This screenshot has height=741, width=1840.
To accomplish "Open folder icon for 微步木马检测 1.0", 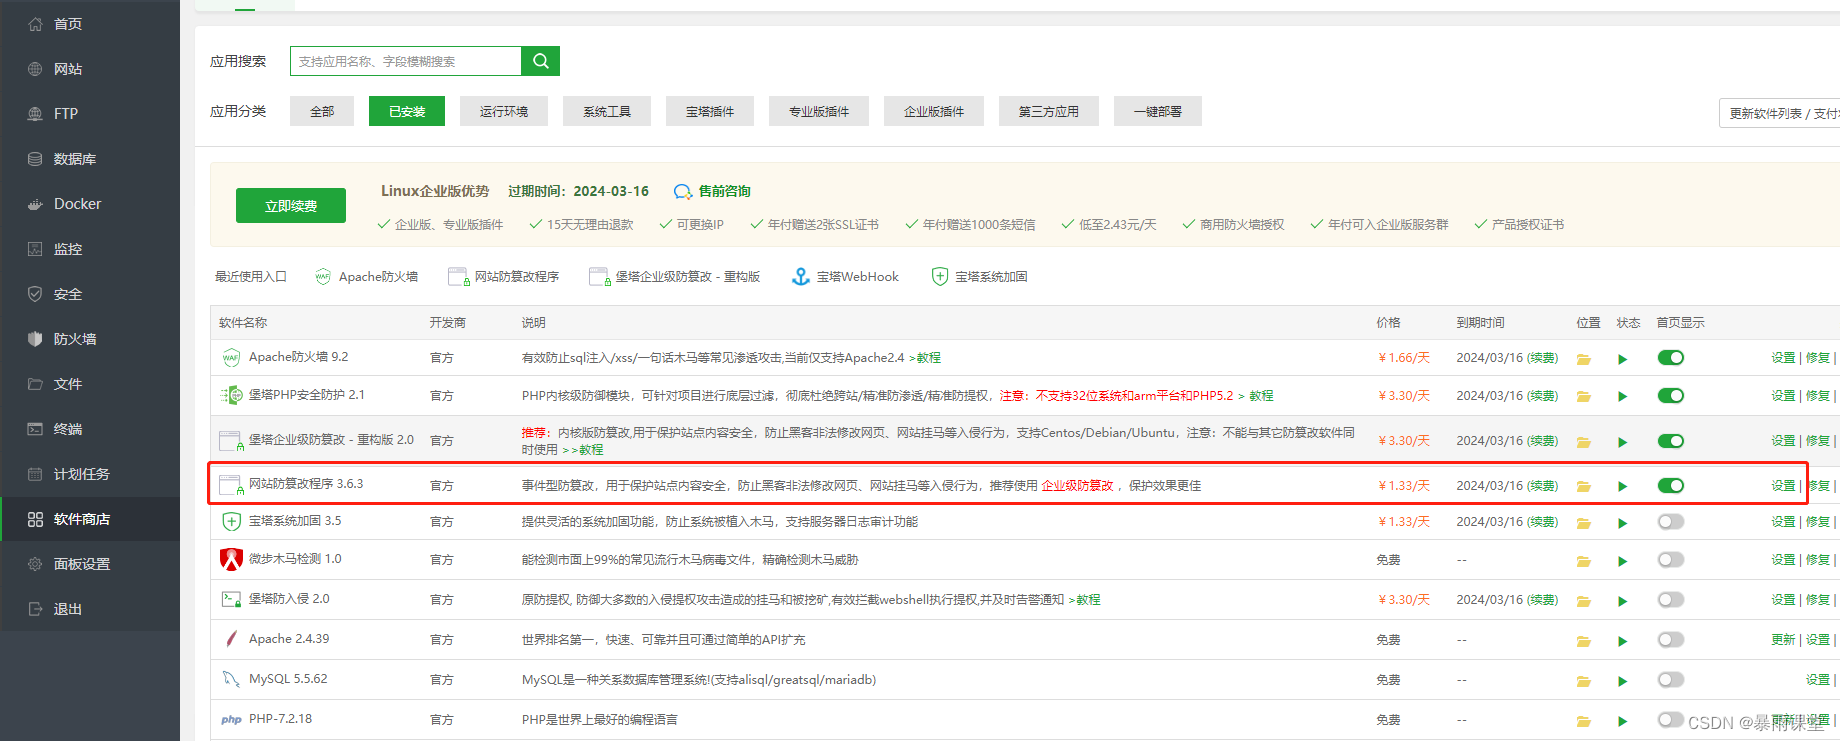I will [1584, 561].
